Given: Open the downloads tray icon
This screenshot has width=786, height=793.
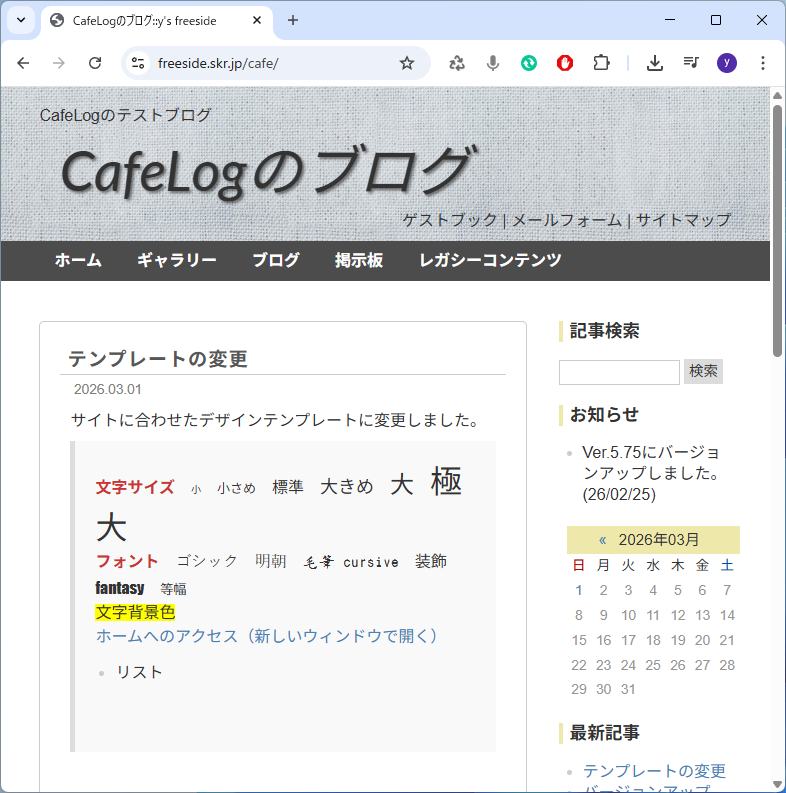Looking at the screenshot, I should click(655, 63).
